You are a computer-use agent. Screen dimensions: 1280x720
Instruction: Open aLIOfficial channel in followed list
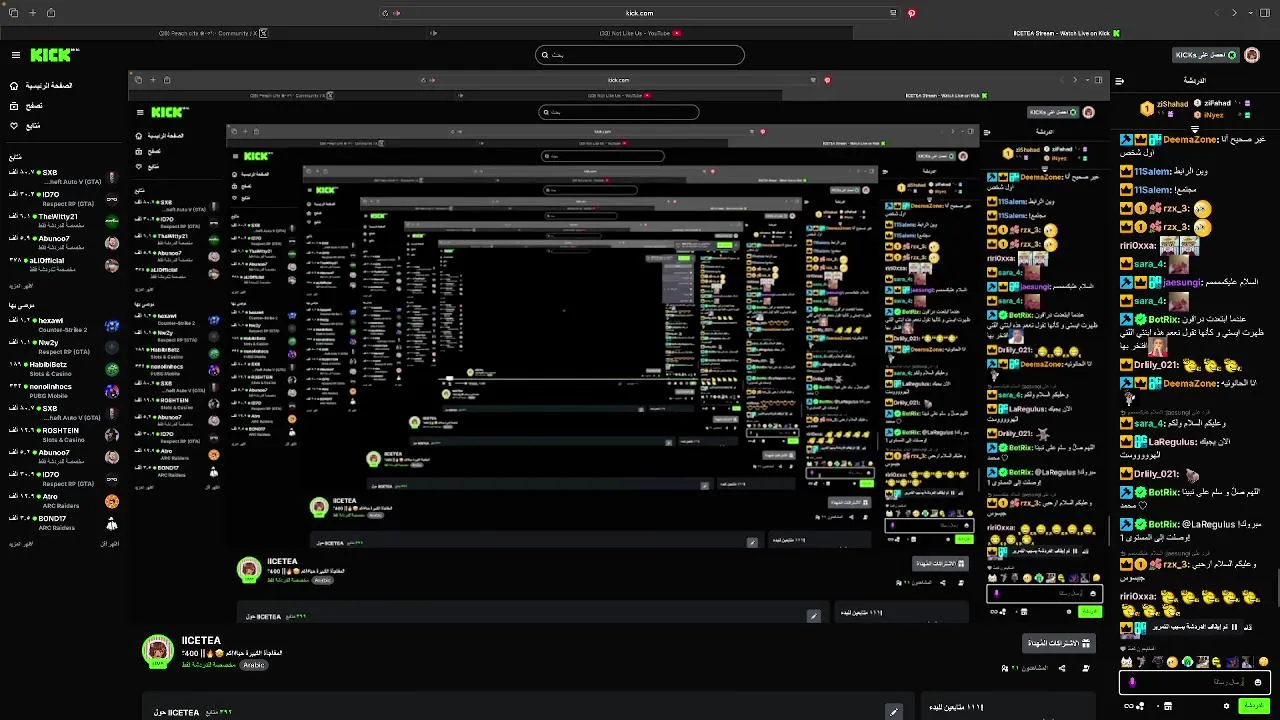pos(62,264)
